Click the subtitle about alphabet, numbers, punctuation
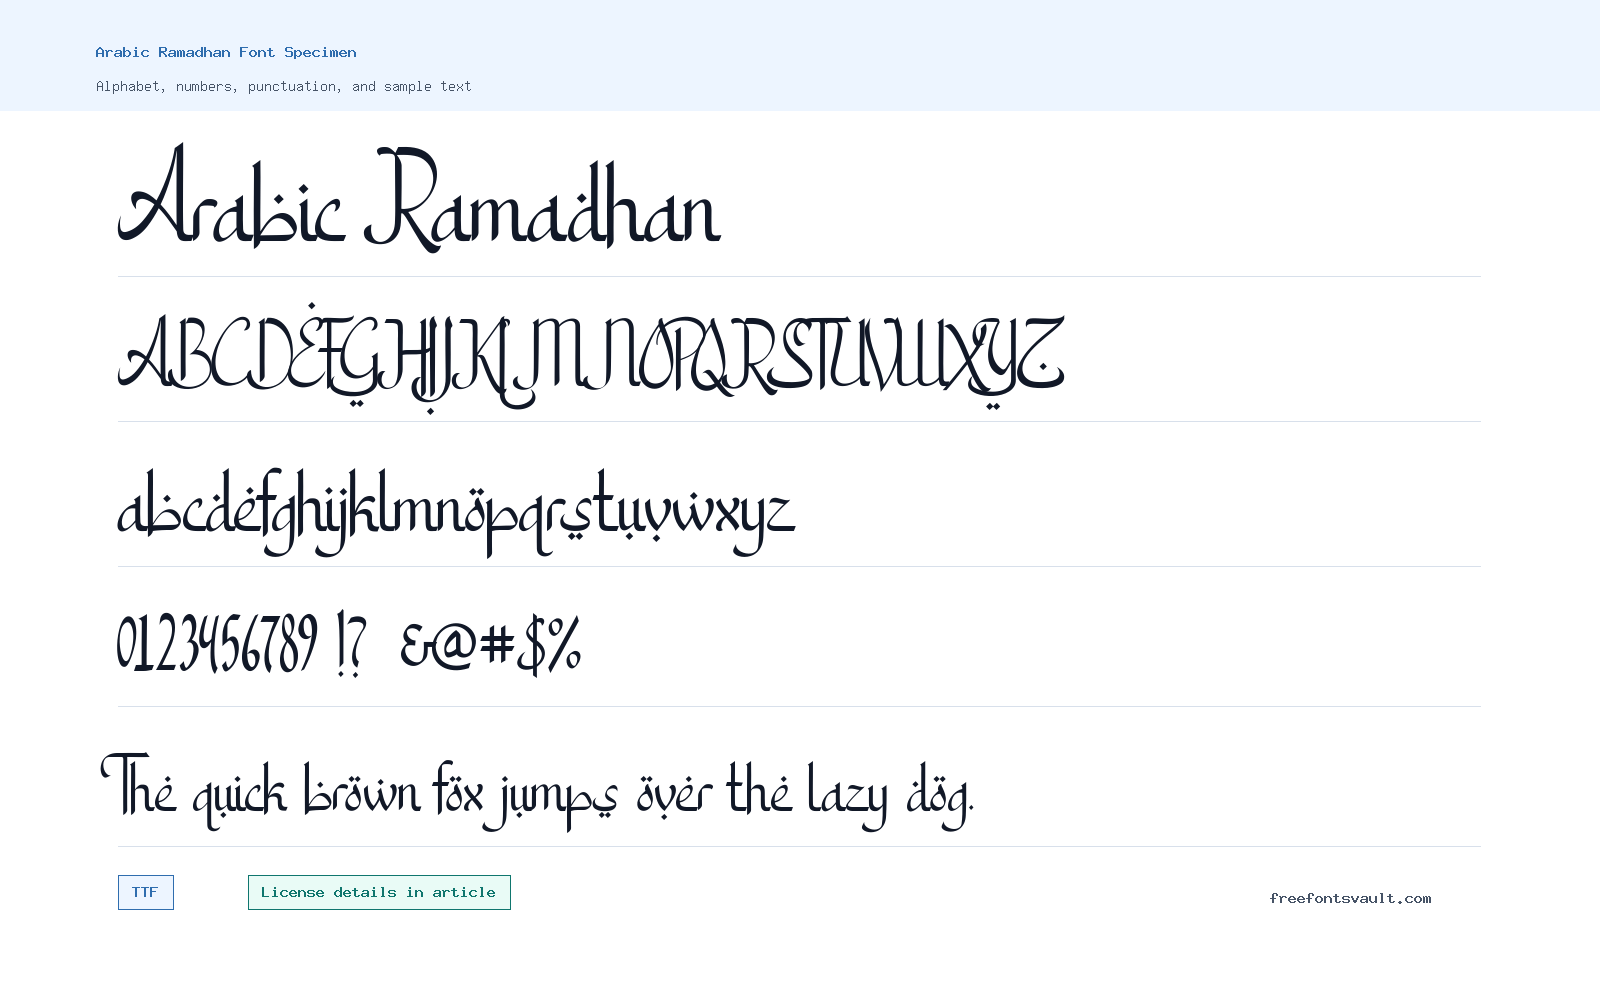 (284, 86)
